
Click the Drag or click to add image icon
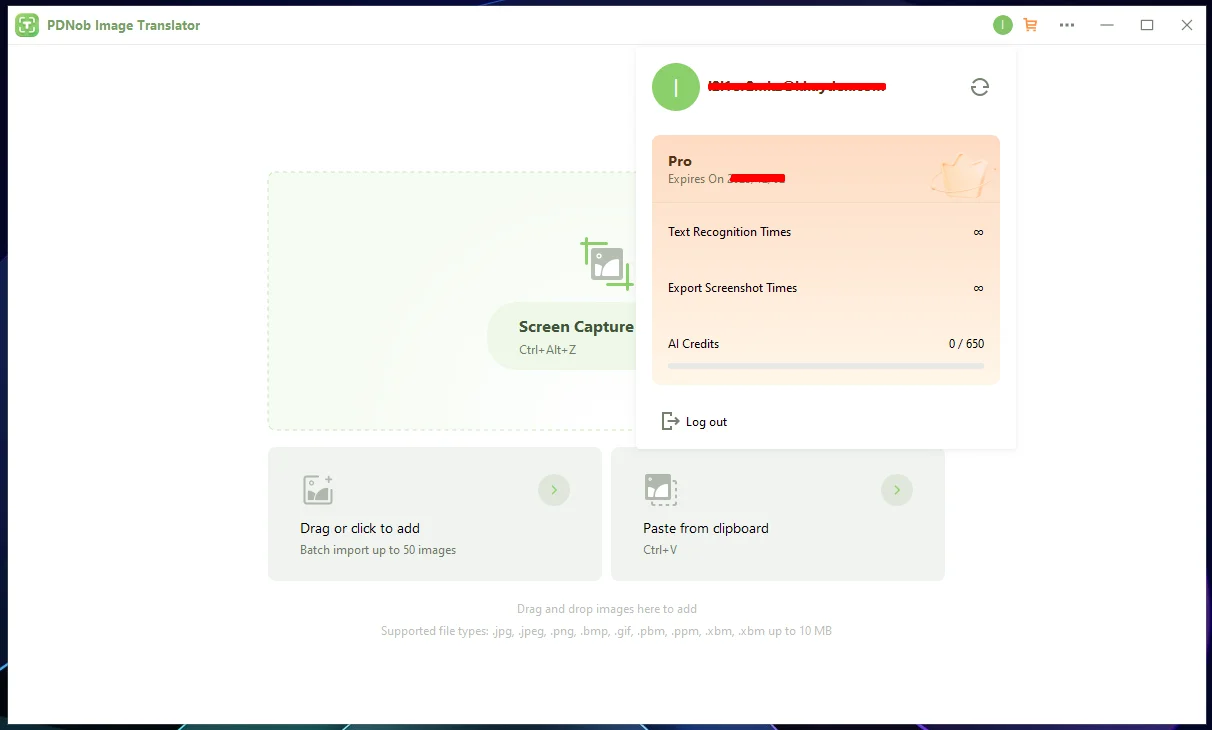tap(318, 490)
